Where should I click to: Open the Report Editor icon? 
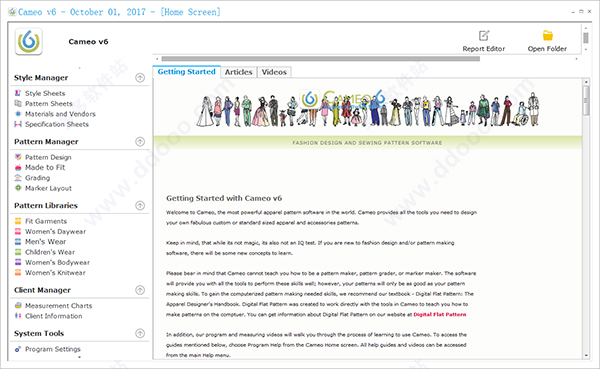(484, 36)
